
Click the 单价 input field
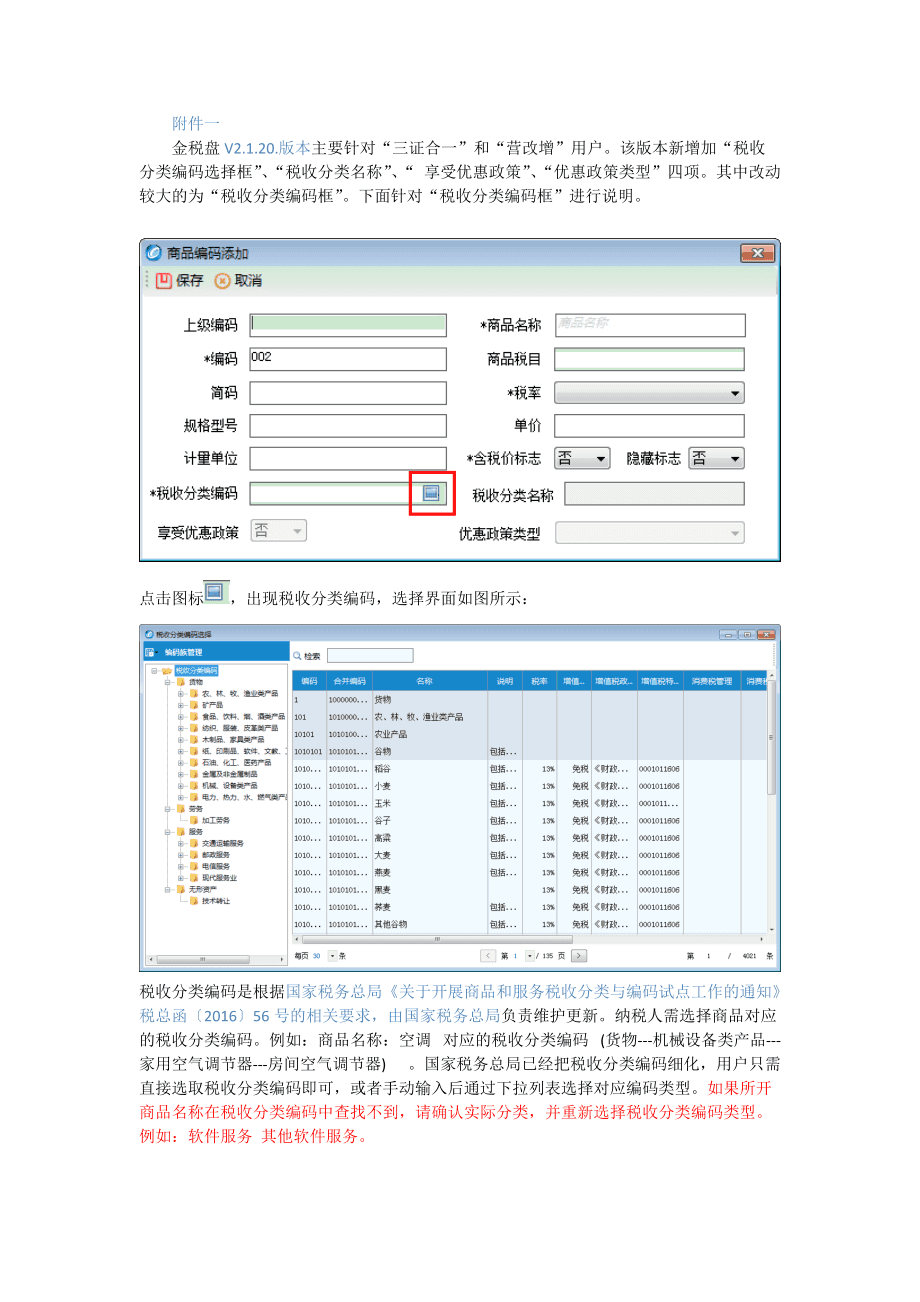point(650,426)
